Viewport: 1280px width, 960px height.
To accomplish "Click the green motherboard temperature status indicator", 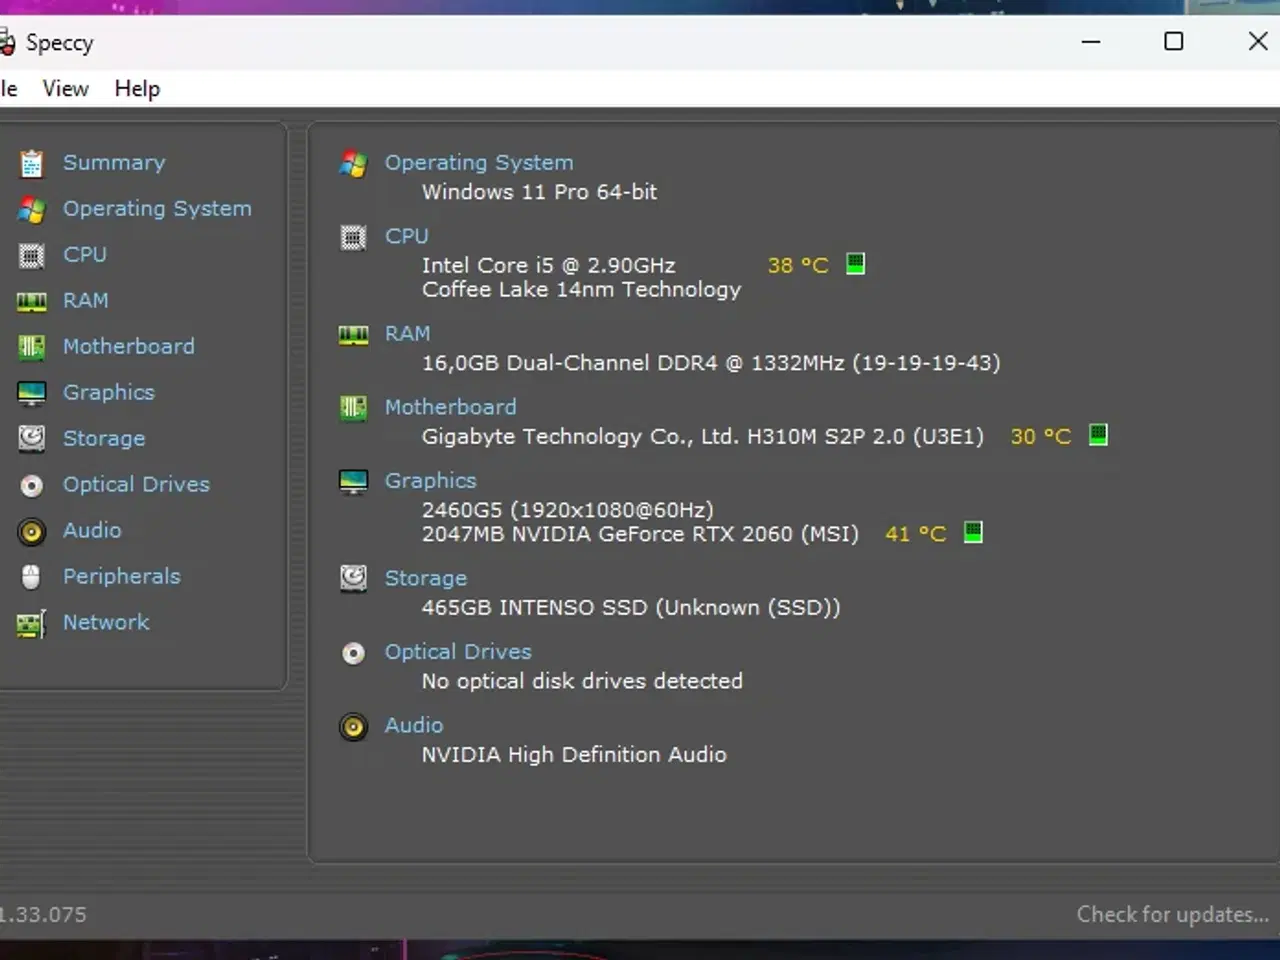I will pos(1097,434).
